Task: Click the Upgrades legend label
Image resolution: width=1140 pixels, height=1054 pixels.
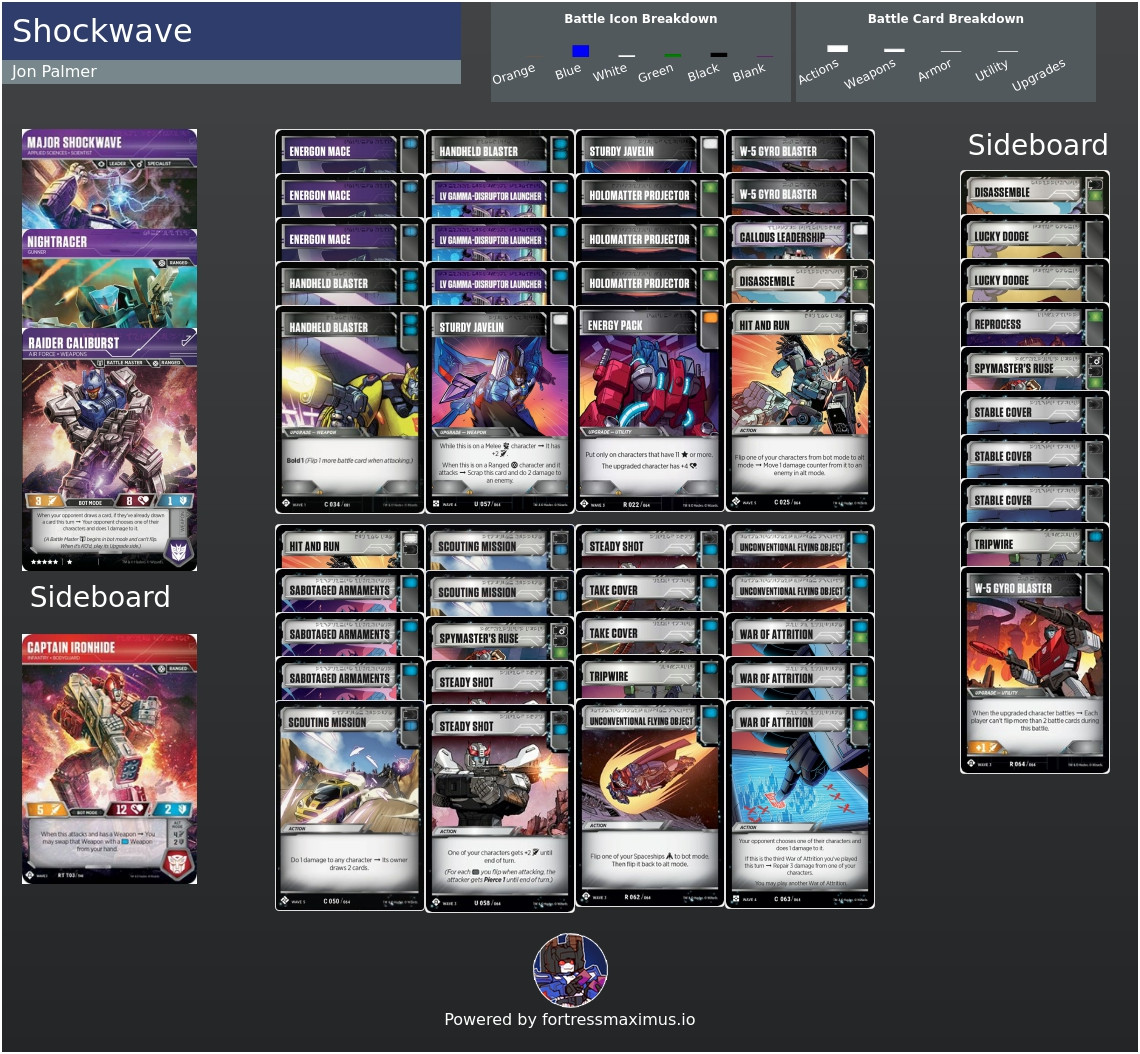Action: coord(1038,75)
